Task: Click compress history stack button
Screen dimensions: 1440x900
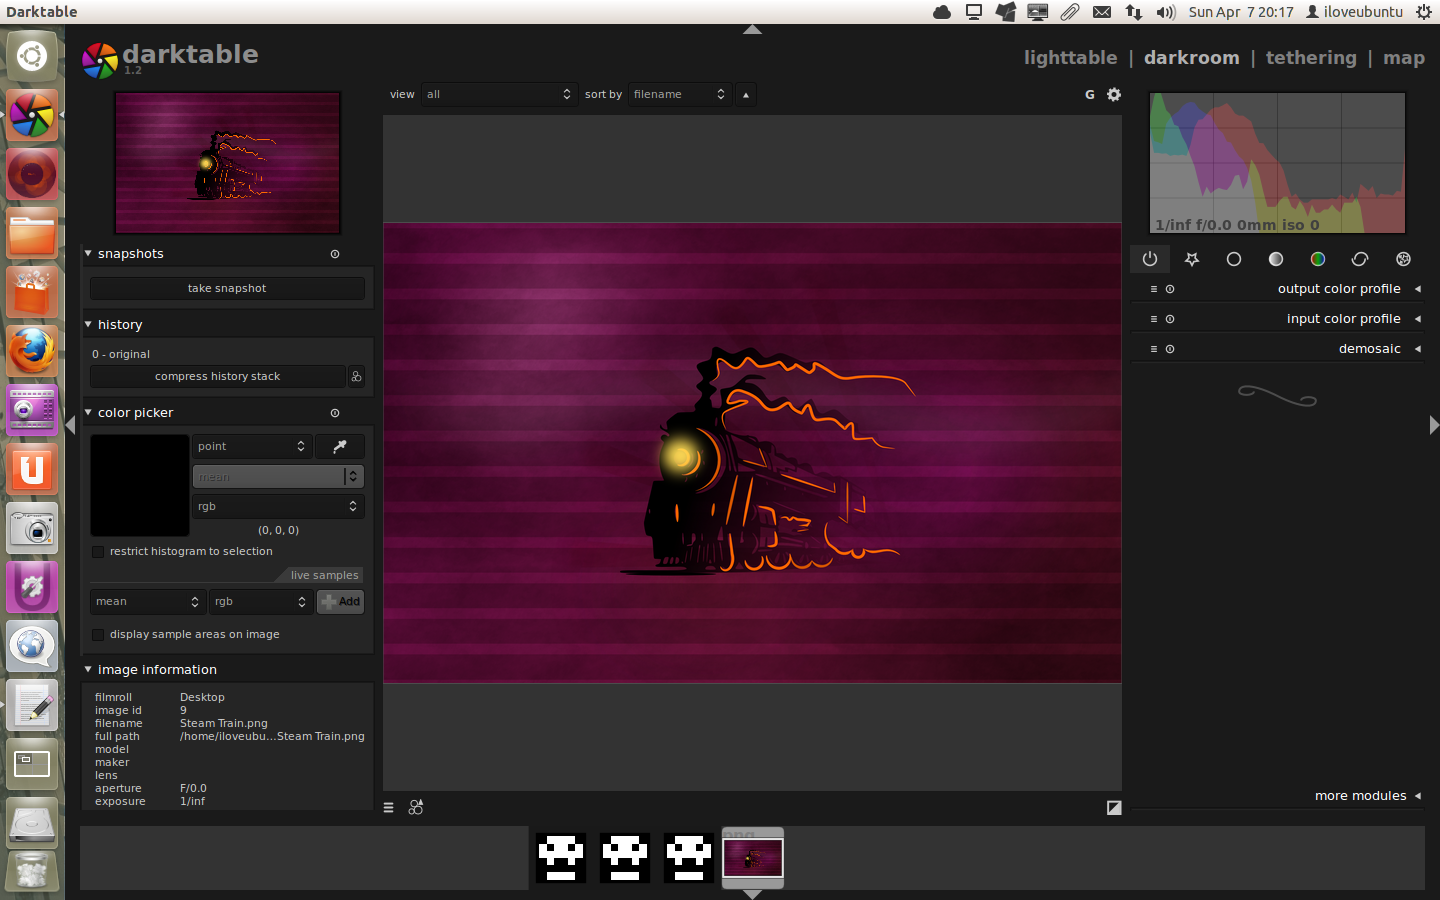Action: [218, 376]
